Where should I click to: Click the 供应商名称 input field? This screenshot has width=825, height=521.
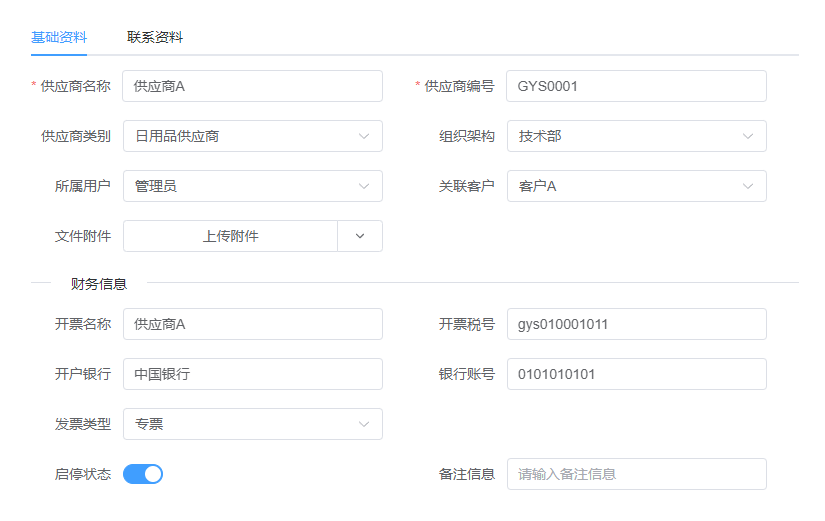(252, 86)
